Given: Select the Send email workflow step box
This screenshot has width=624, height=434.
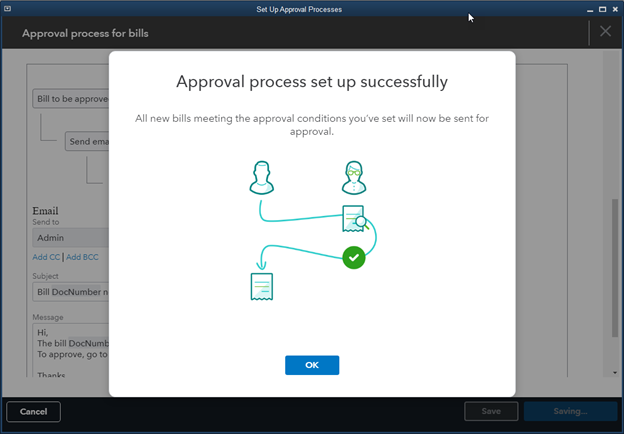Looking at the screenshot, I should point(87,141).
